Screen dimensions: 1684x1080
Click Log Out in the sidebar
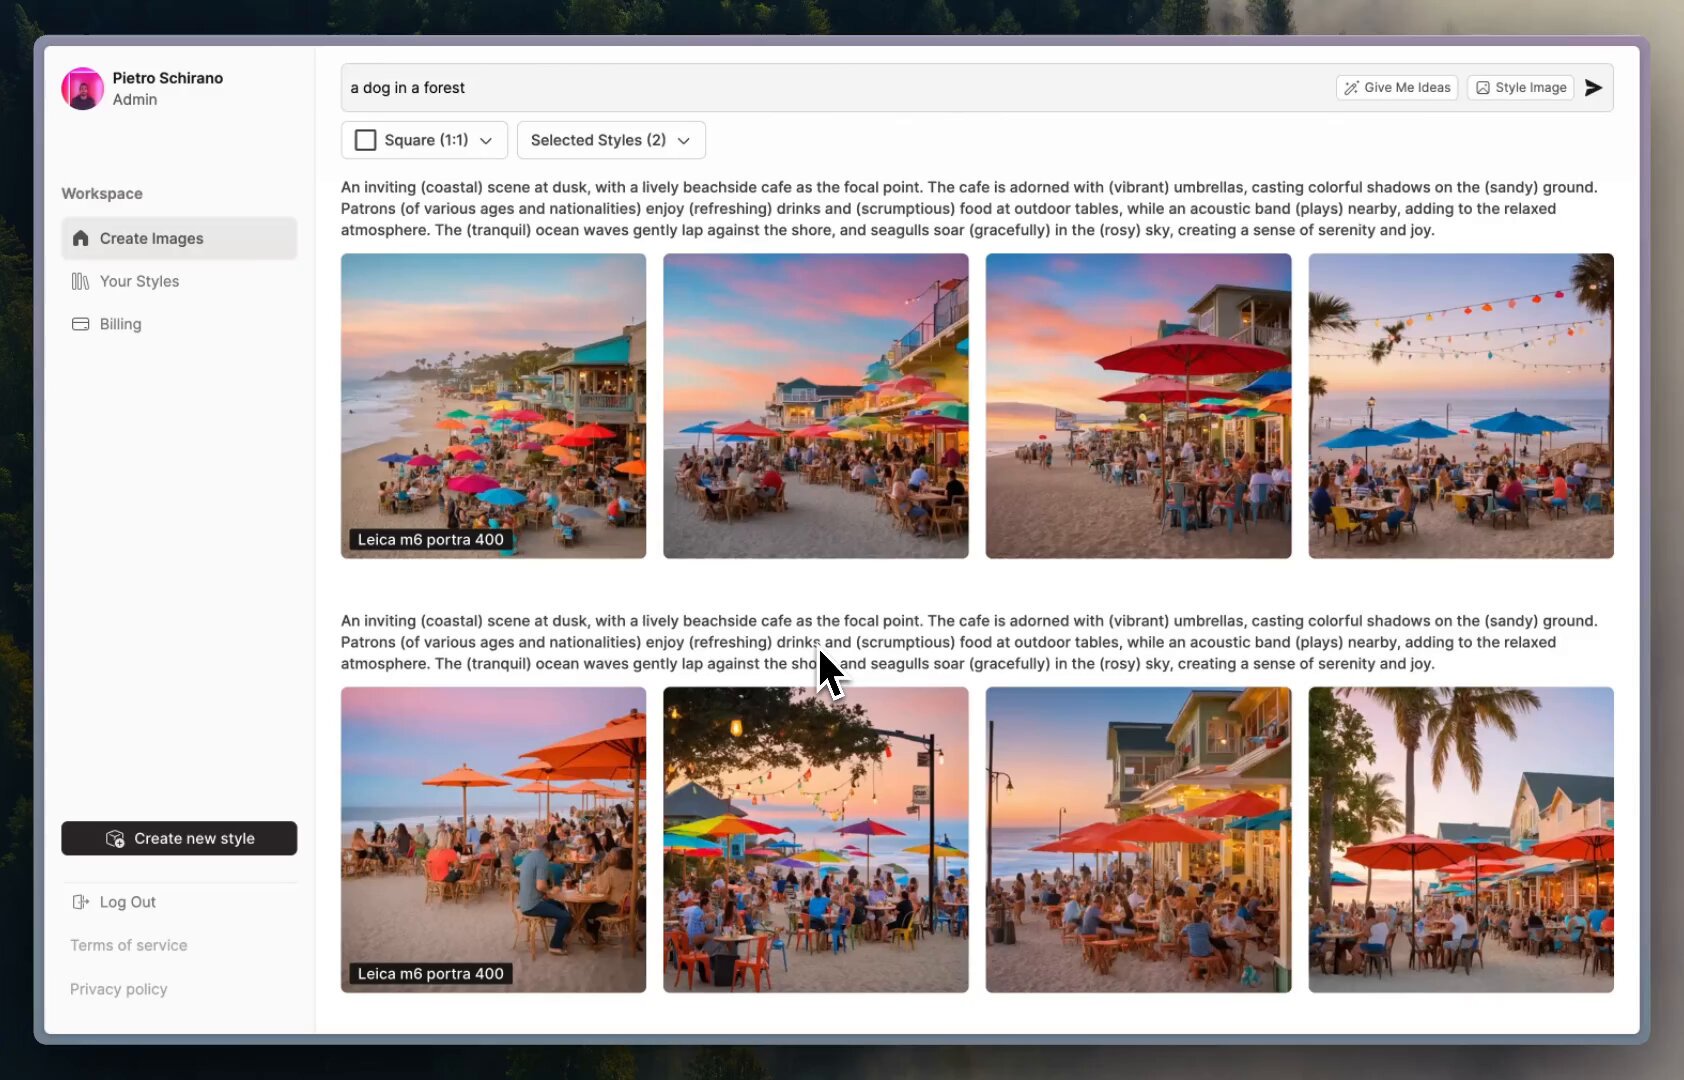point(114,902)
